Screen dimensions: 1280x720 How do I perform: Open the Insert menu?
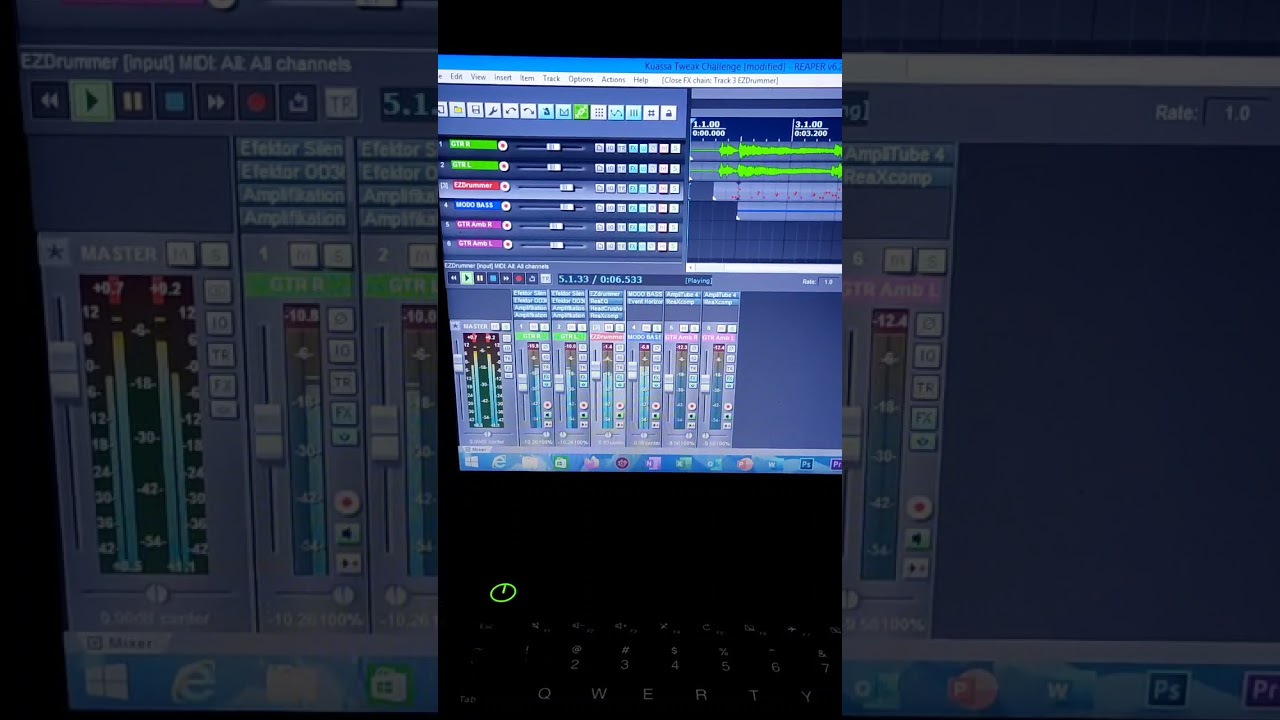[x=503, y=78]
